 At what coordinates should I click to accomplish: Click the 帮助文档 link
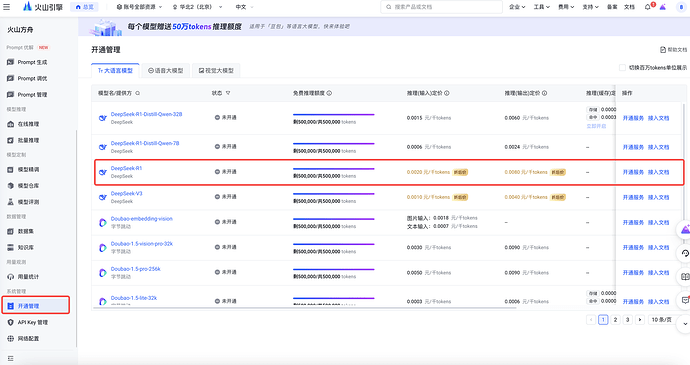click(673, 50)
